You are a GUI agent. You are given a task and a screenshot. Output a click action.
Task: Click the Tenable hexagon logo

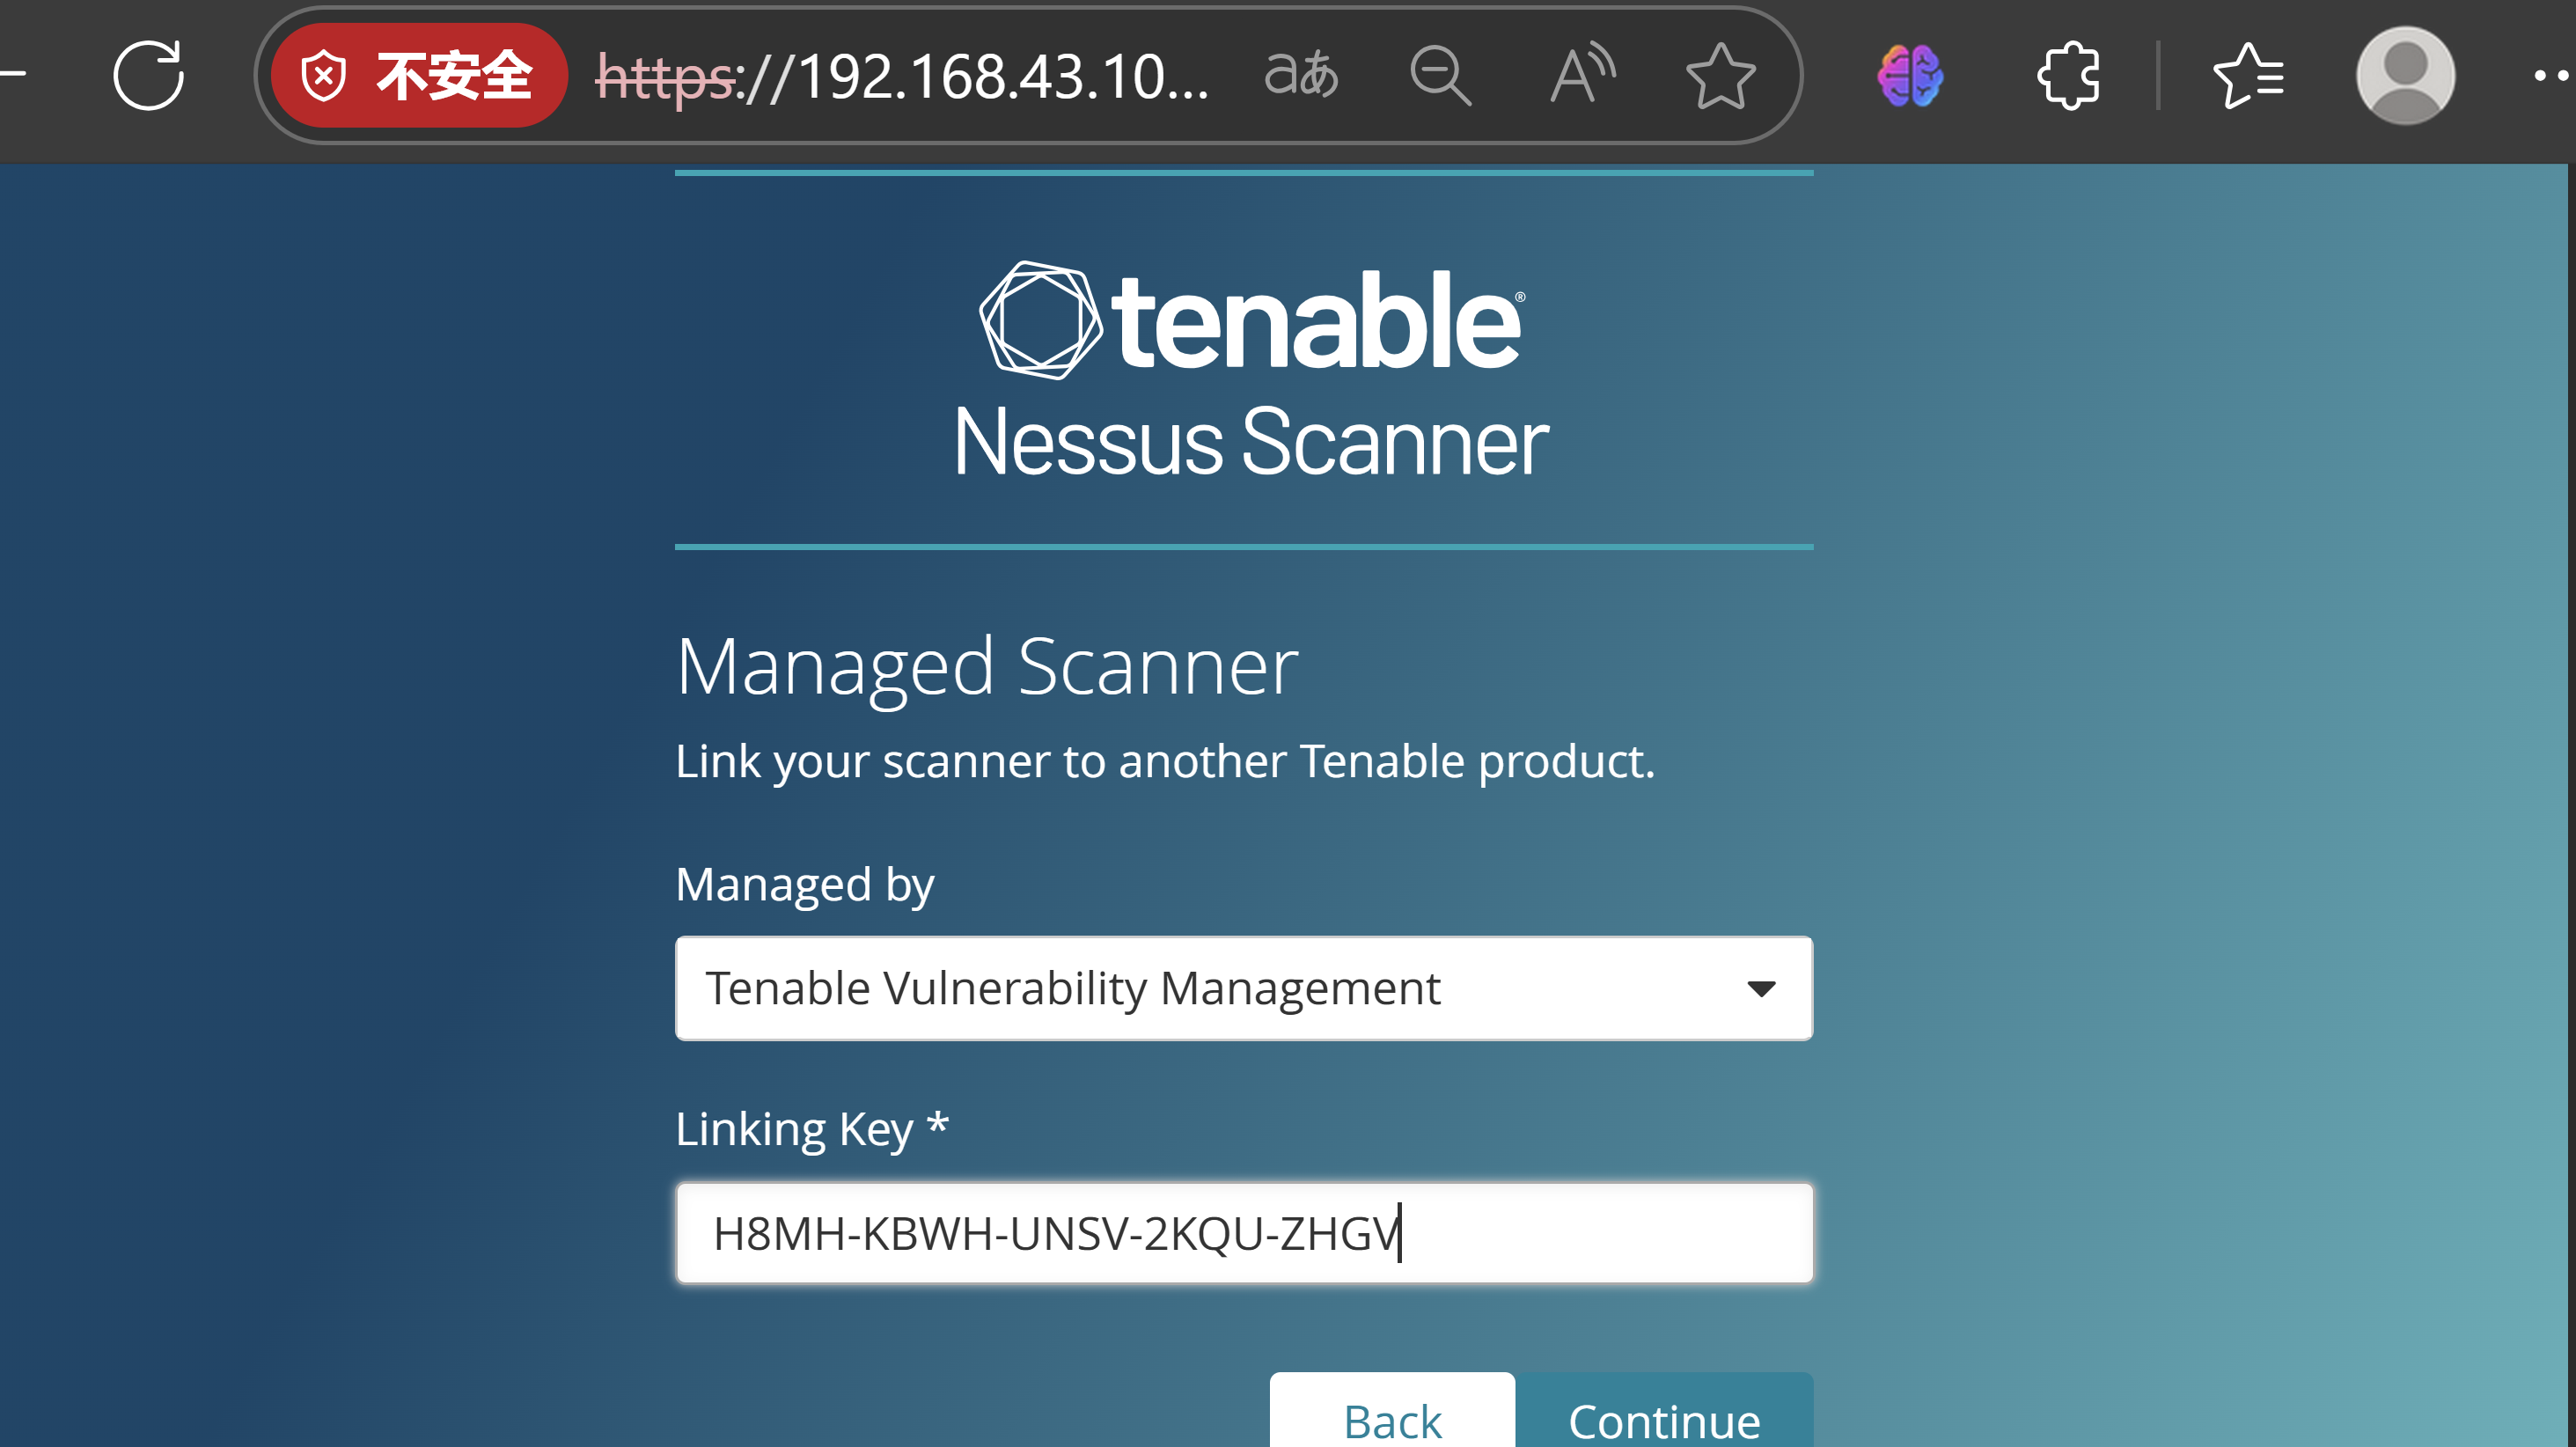(x=1040, y=320)
